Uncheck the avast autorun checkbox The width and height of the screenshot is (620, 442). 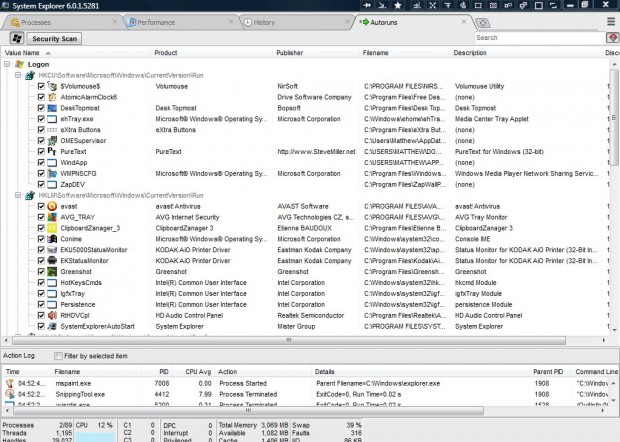click(x=41, y=206)
